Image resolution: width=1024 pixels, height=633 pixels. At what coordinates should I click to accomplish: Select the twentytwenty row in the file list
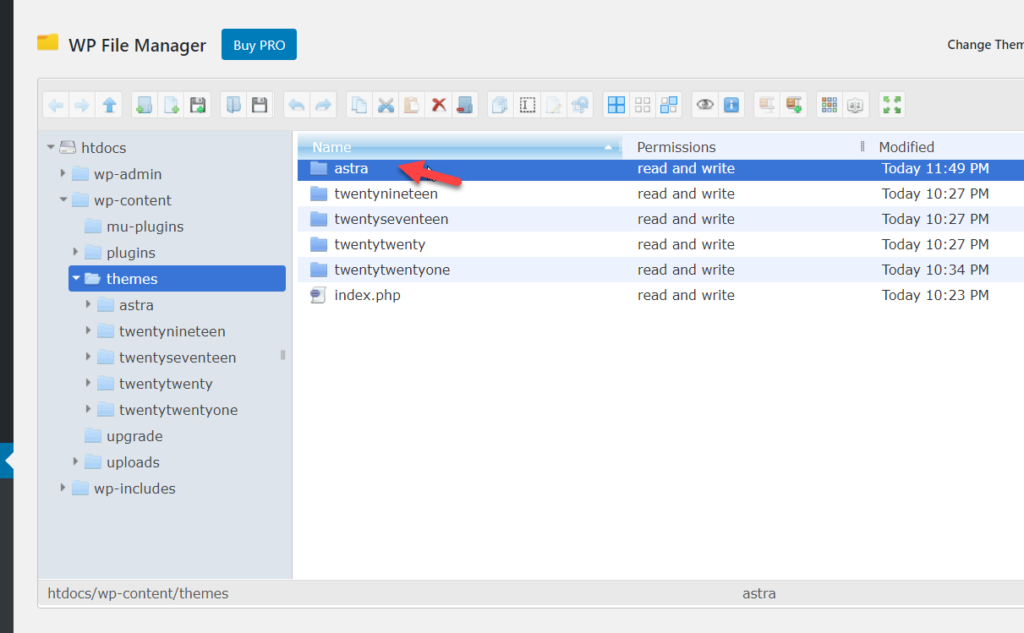[661, 245]
